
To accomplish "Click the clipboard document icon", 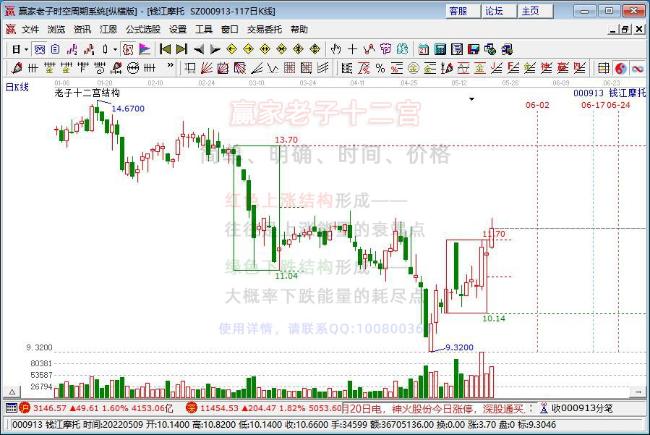I will [55, 49].
